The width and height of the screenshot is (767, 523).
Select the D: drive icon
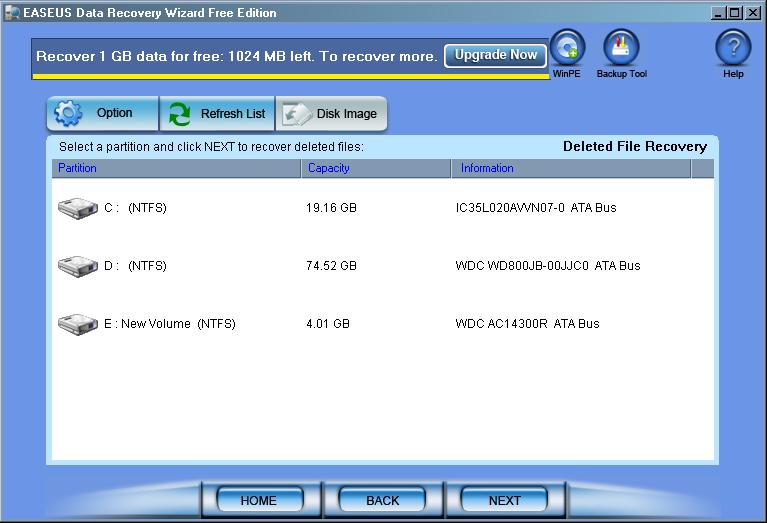click(78, 266)
